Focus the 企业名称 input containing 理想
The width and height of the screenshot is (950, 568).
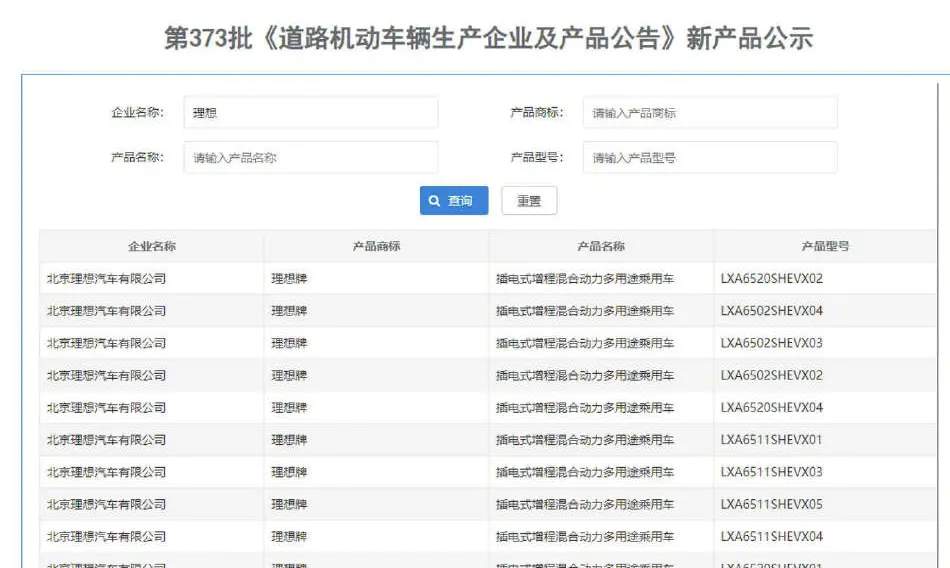(x=311, y=113)
